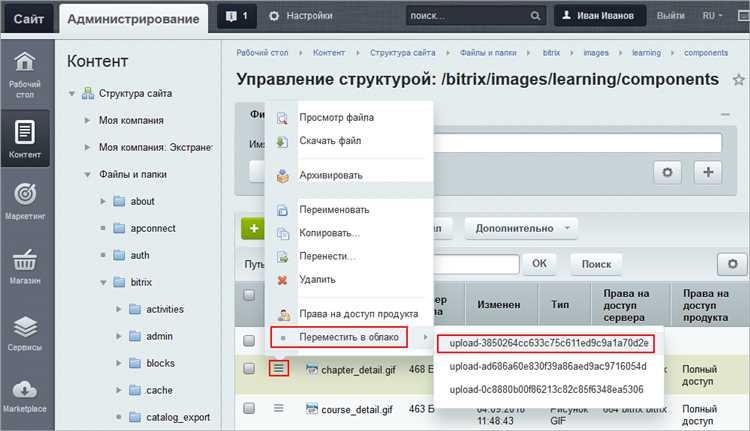Expand Моя компания: Экстранет node
The image size is (750, 431).
(x=87, y=147)
